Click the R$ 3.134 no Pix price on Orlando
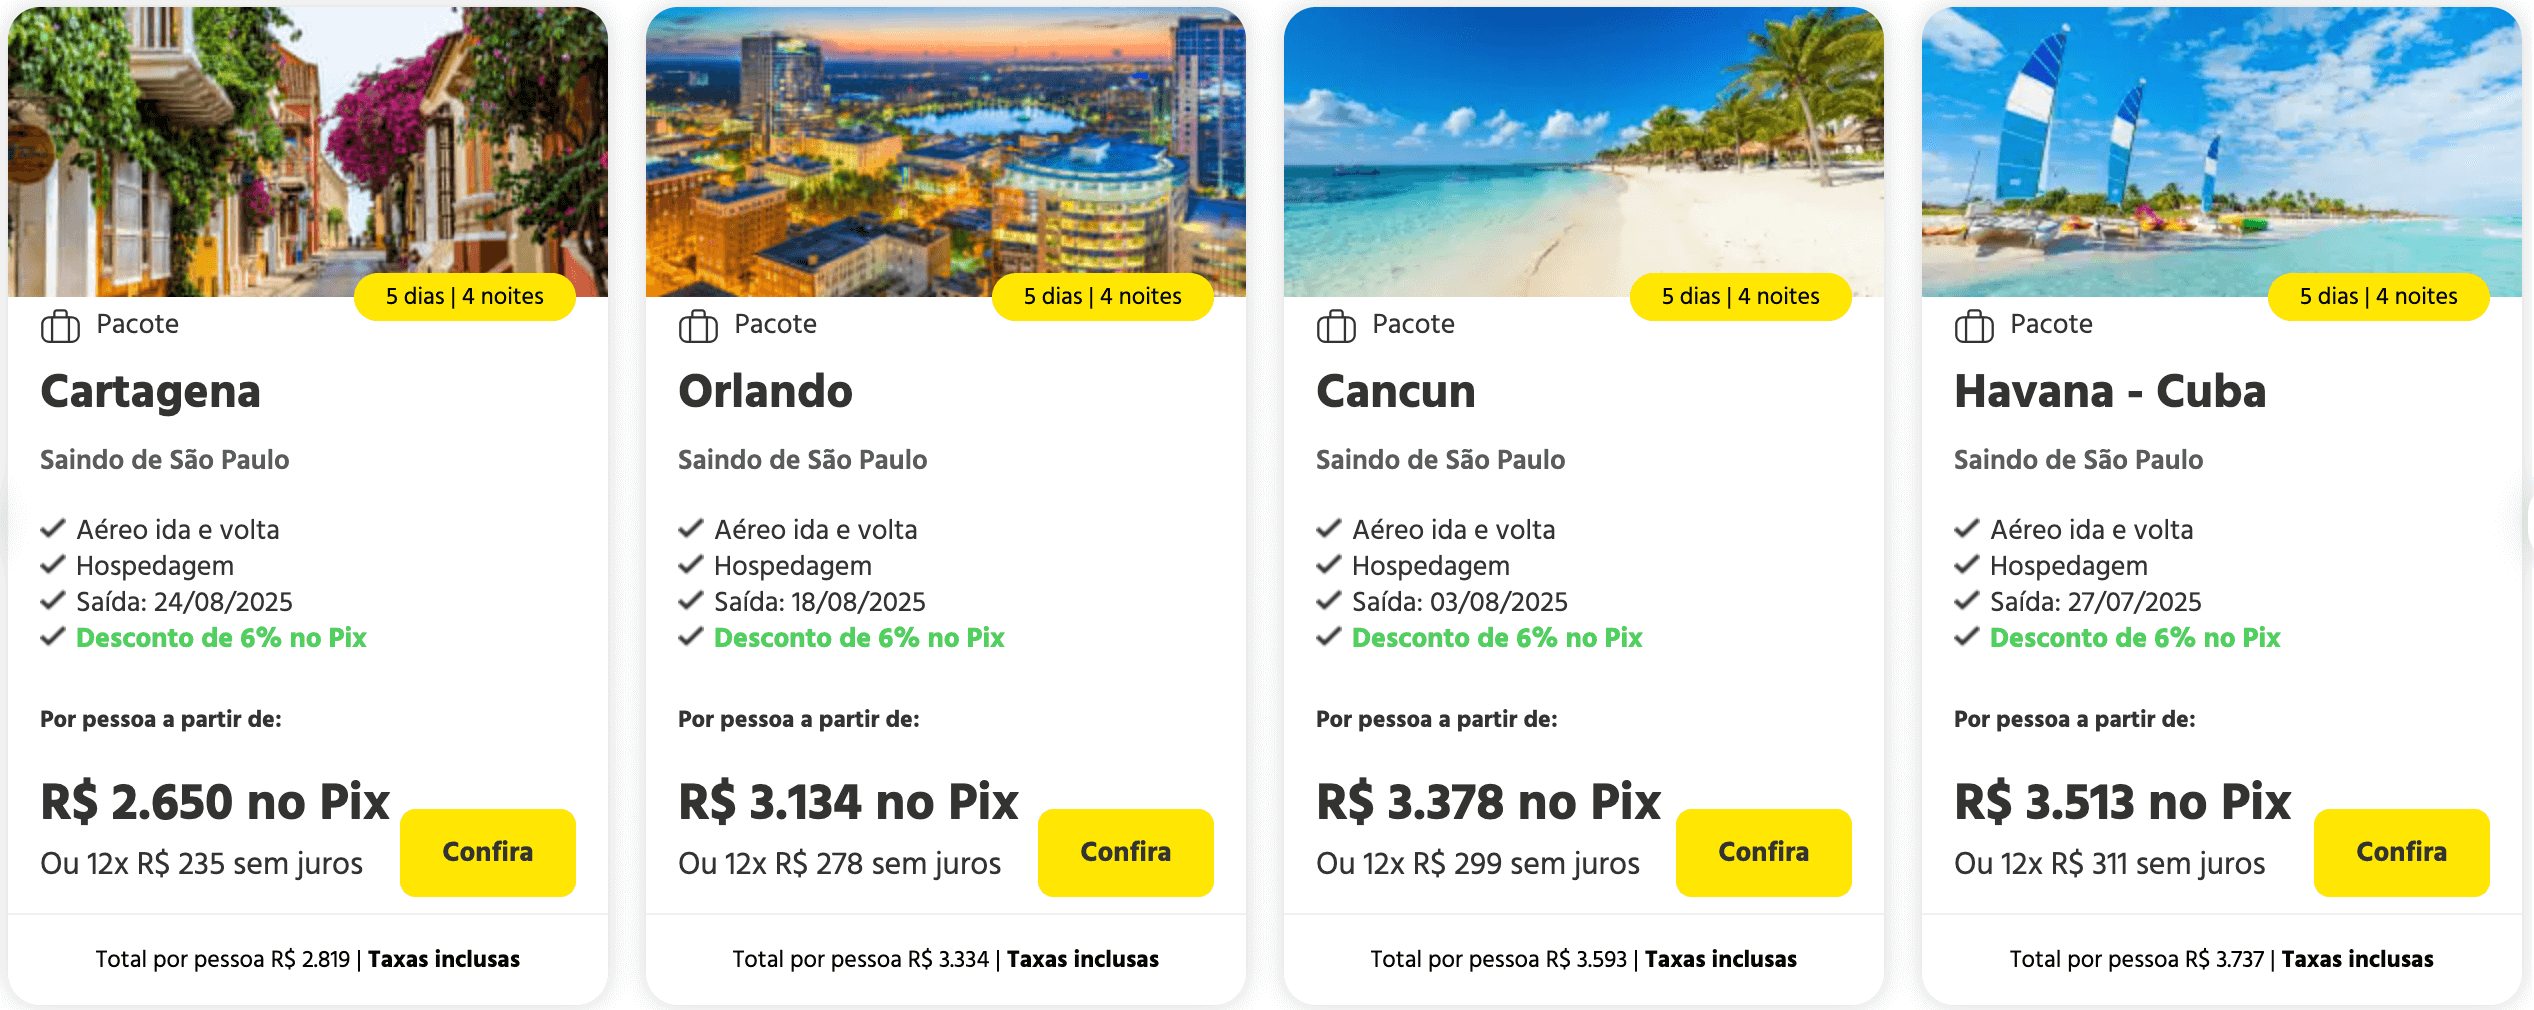2534x1010 pixels. click(x=849, y=800)
